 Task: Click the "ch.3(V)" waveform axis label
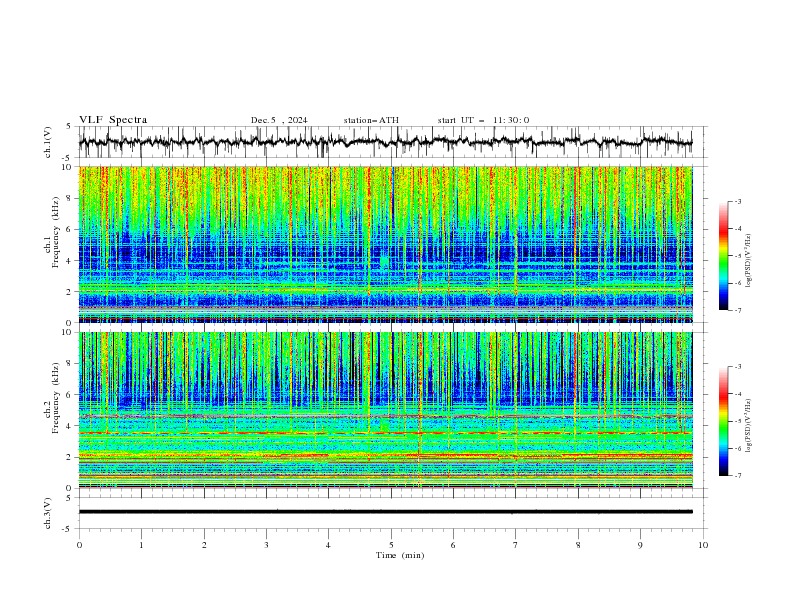(x=48, y=513)
